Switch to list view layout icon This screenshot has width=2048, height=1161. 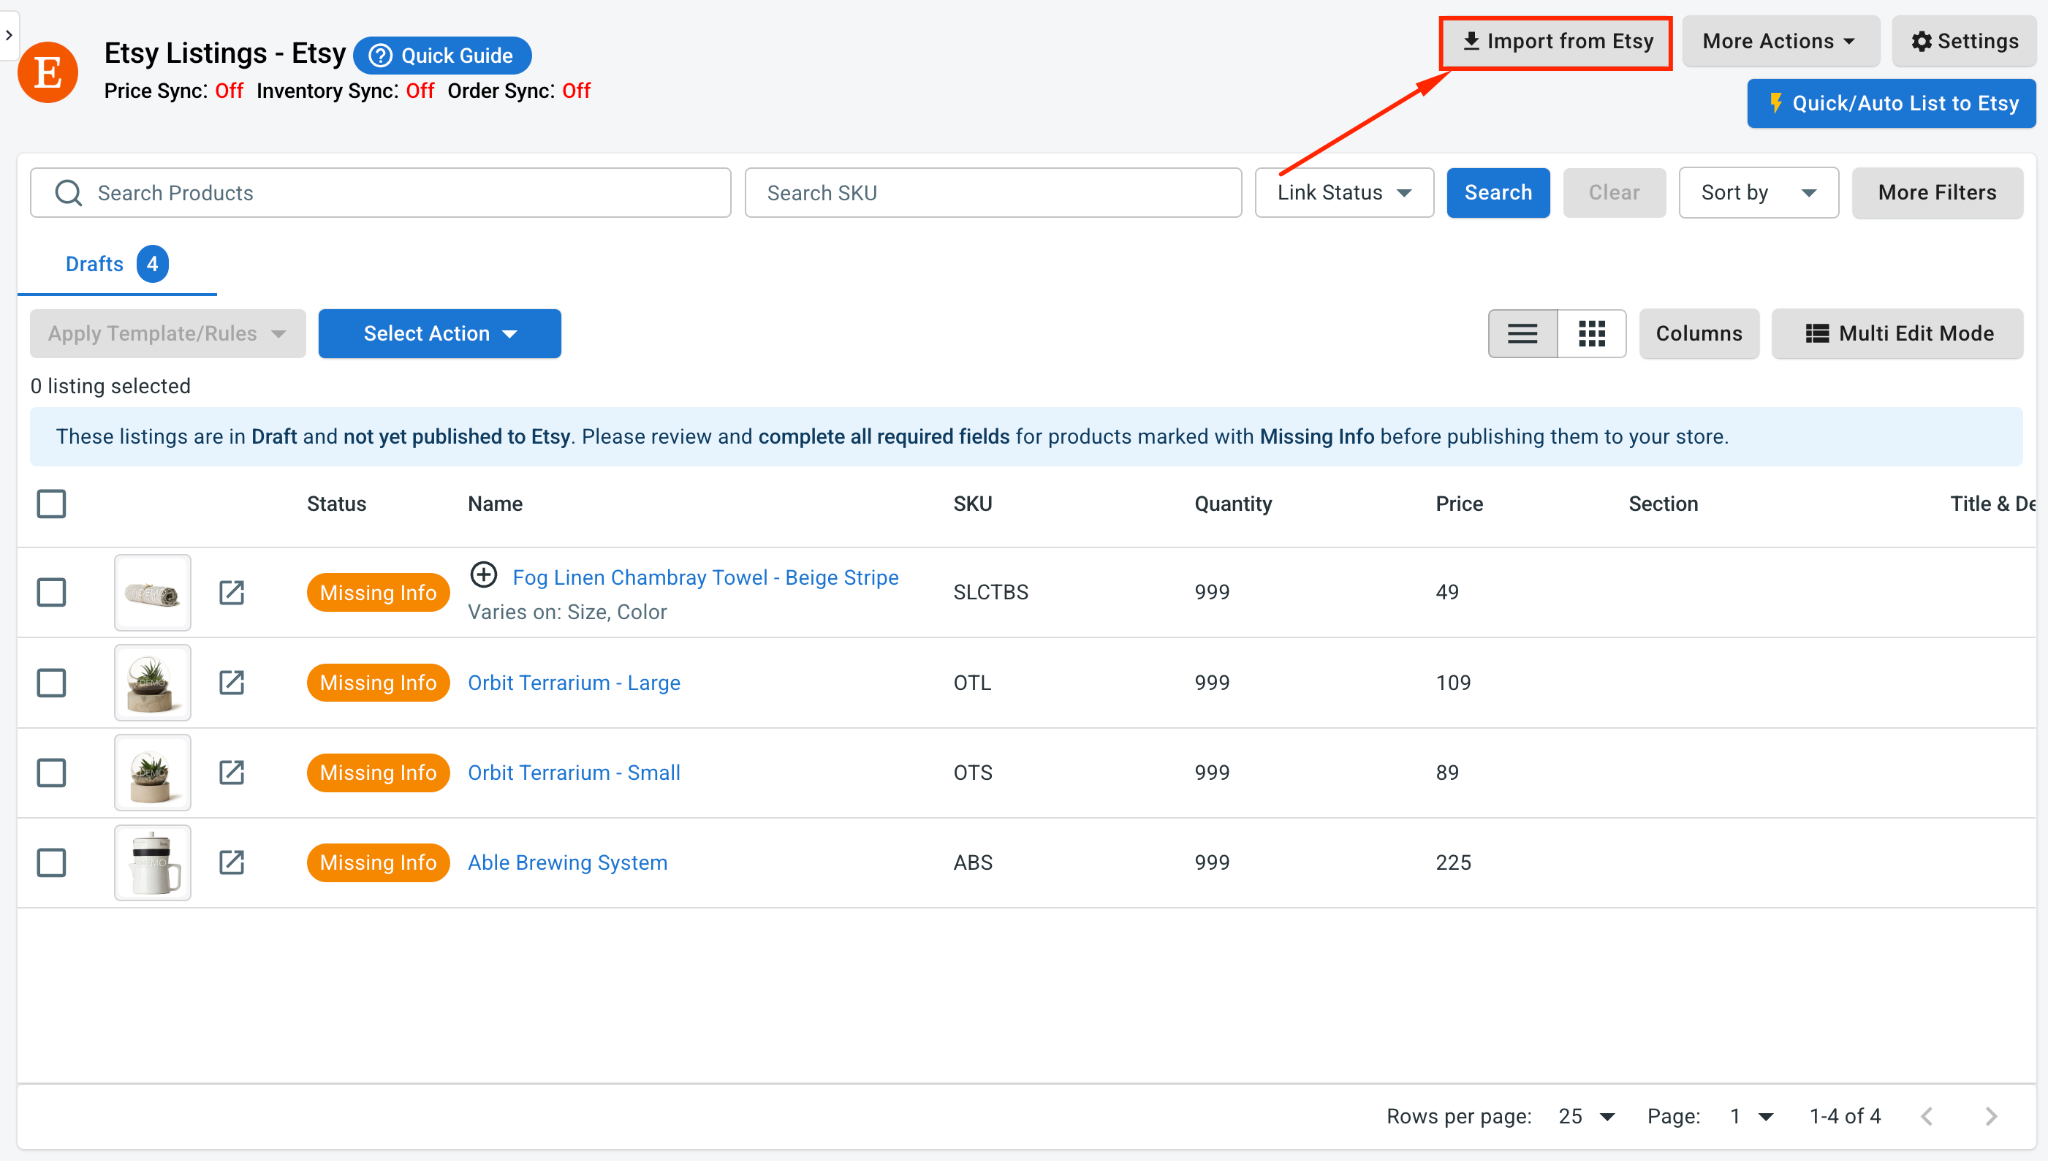pos(1522,334)
